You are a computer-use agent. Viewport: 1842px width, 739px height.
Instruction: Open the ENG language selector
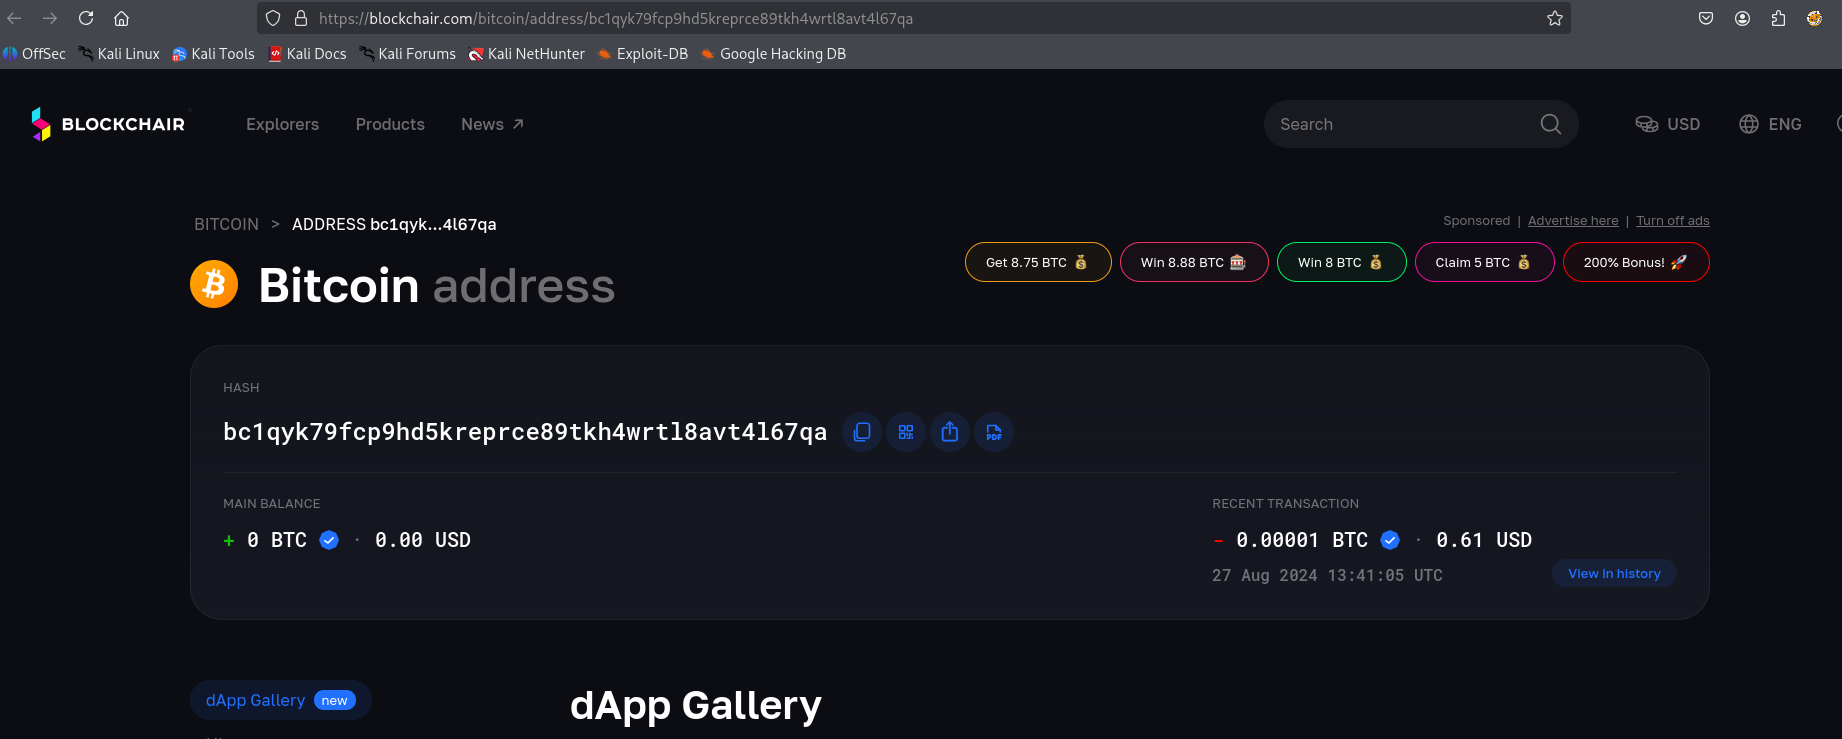1770,124
